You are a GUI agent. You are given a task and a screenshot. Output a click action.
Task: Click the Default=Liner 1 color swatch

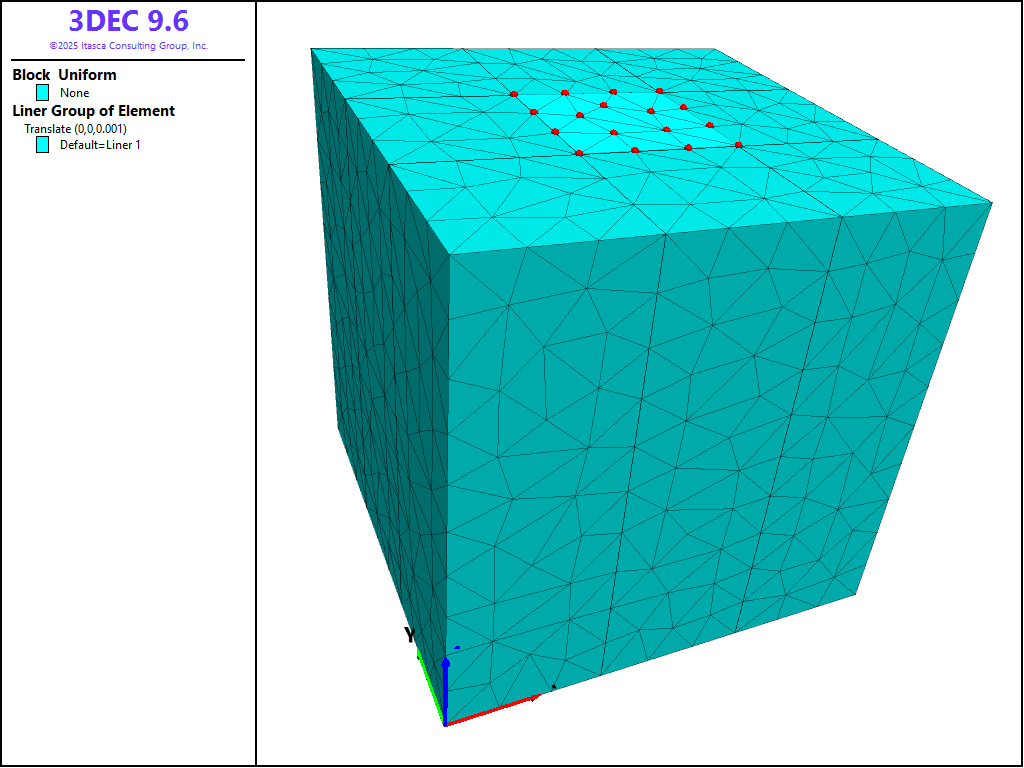(43, 145)
